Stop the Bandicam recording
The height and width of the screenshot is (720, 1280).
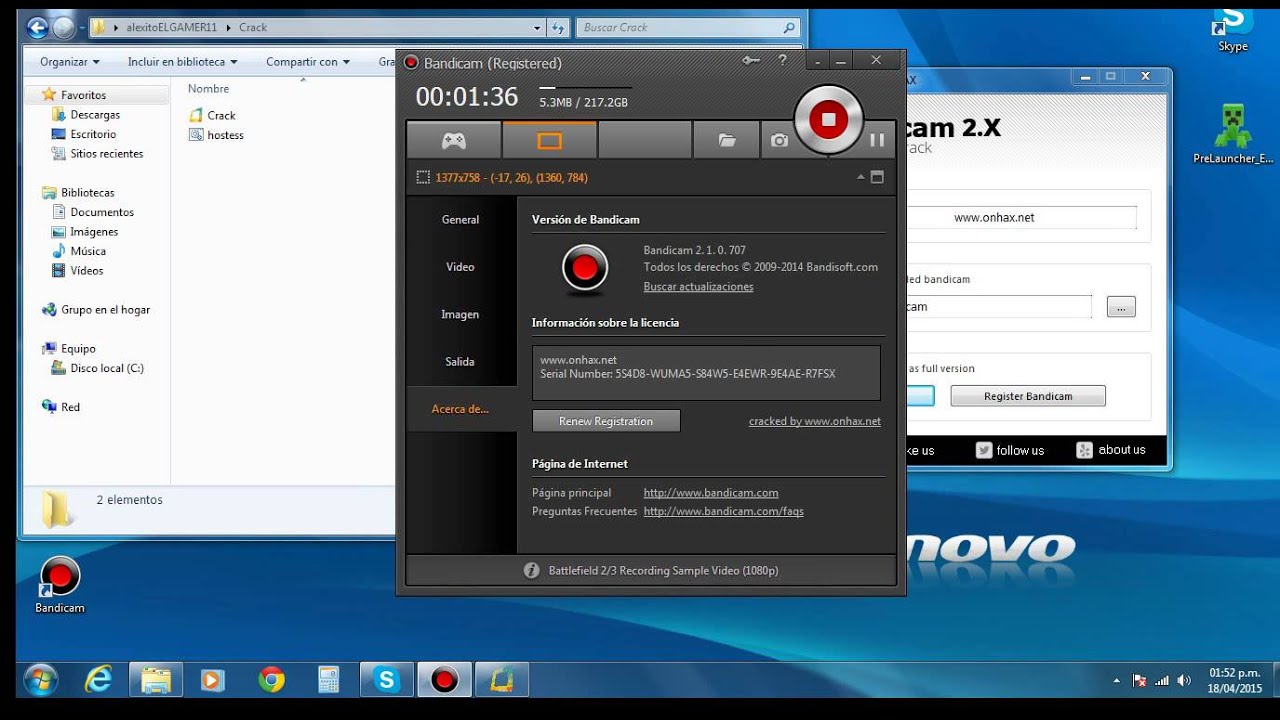click(x=828, y=120)
